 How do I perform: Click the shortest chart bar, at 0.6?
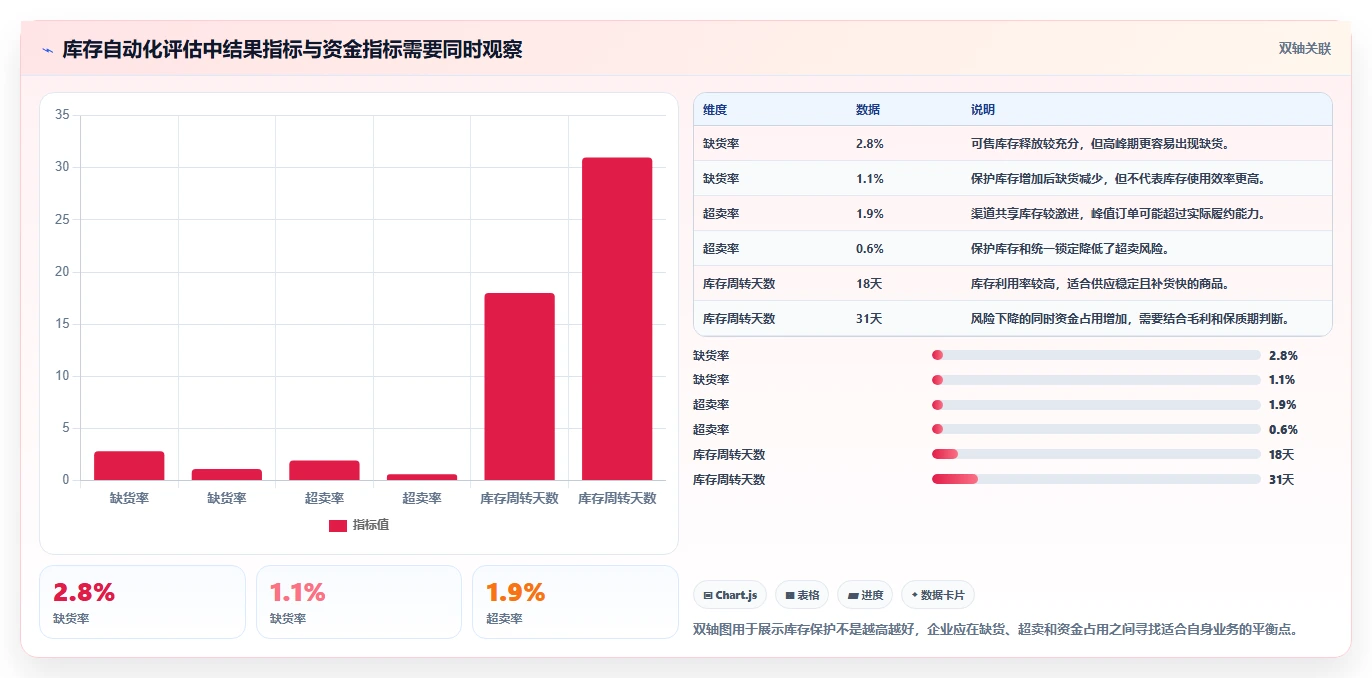(422, 477)
